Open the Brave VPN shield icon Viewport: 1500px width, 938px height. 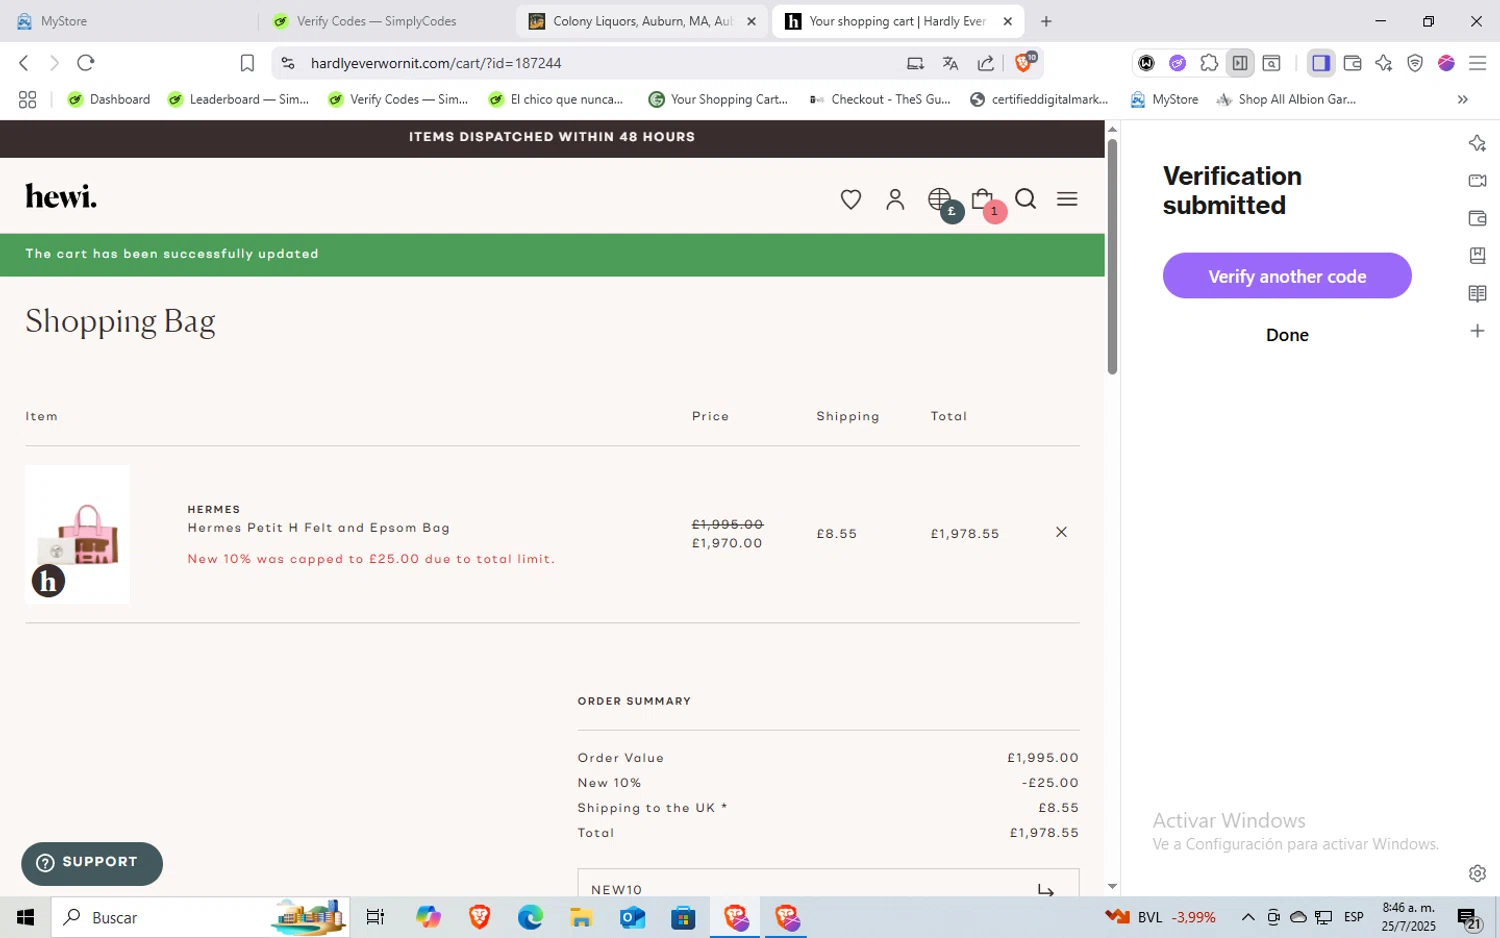[1414, 63]
